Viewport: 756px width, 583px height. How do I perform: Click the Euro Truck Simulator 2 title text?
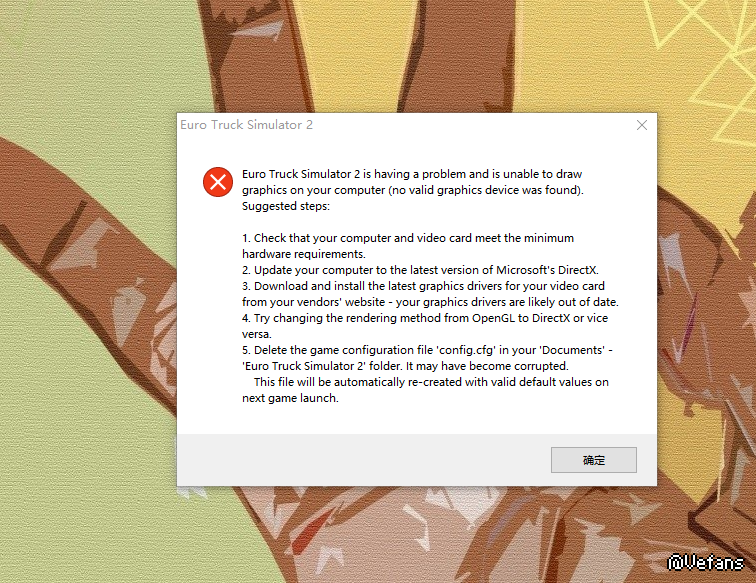[x=246, y=125]
